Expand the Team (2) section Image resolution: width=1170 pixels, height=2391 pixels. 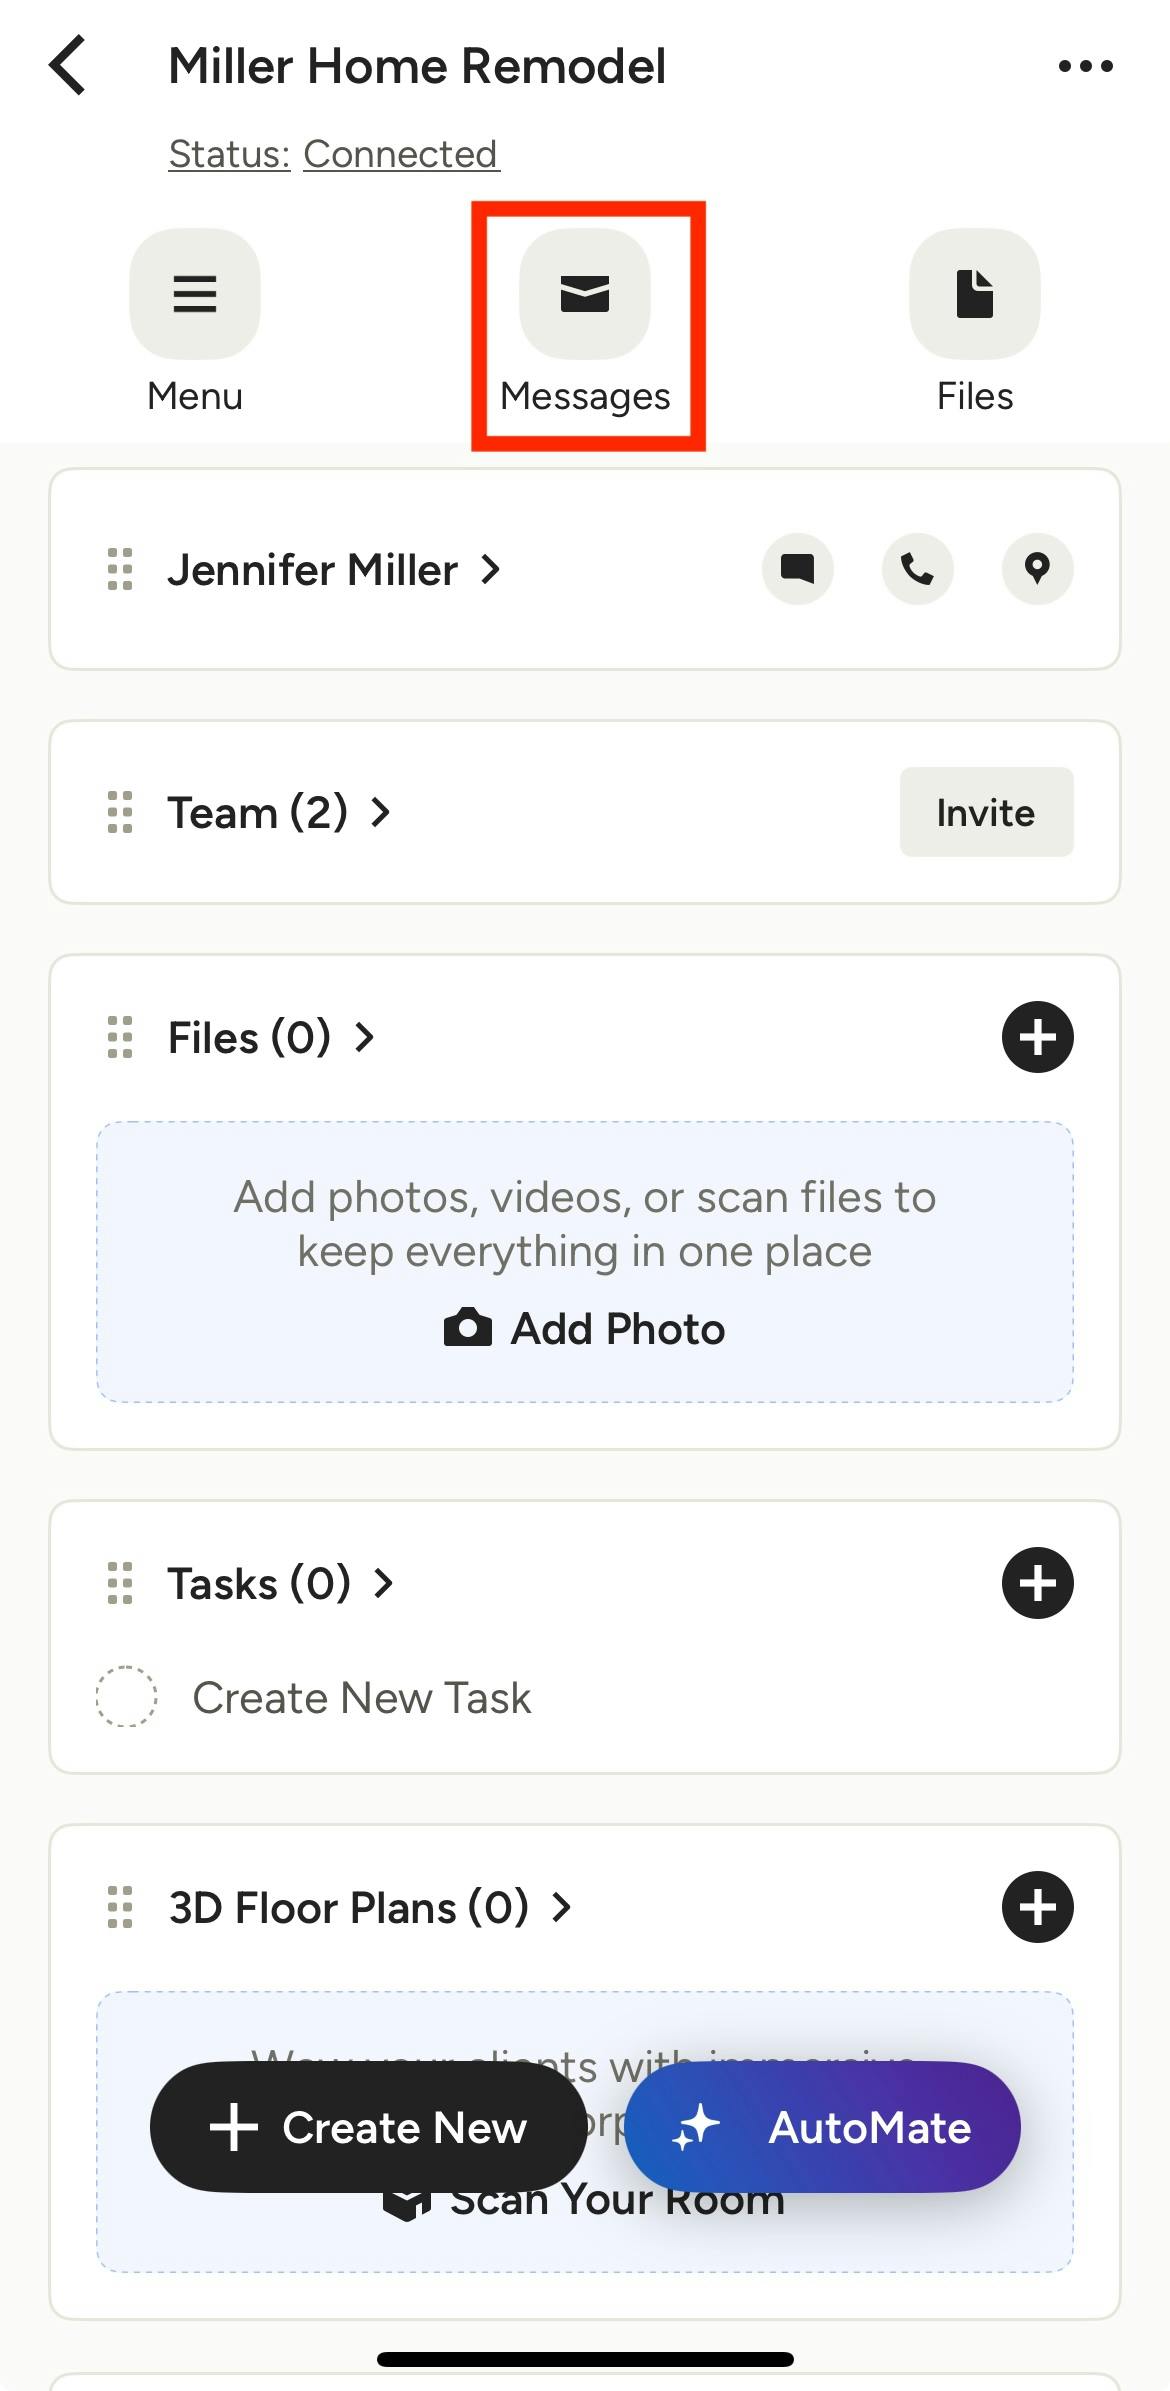tap(279, 812)
